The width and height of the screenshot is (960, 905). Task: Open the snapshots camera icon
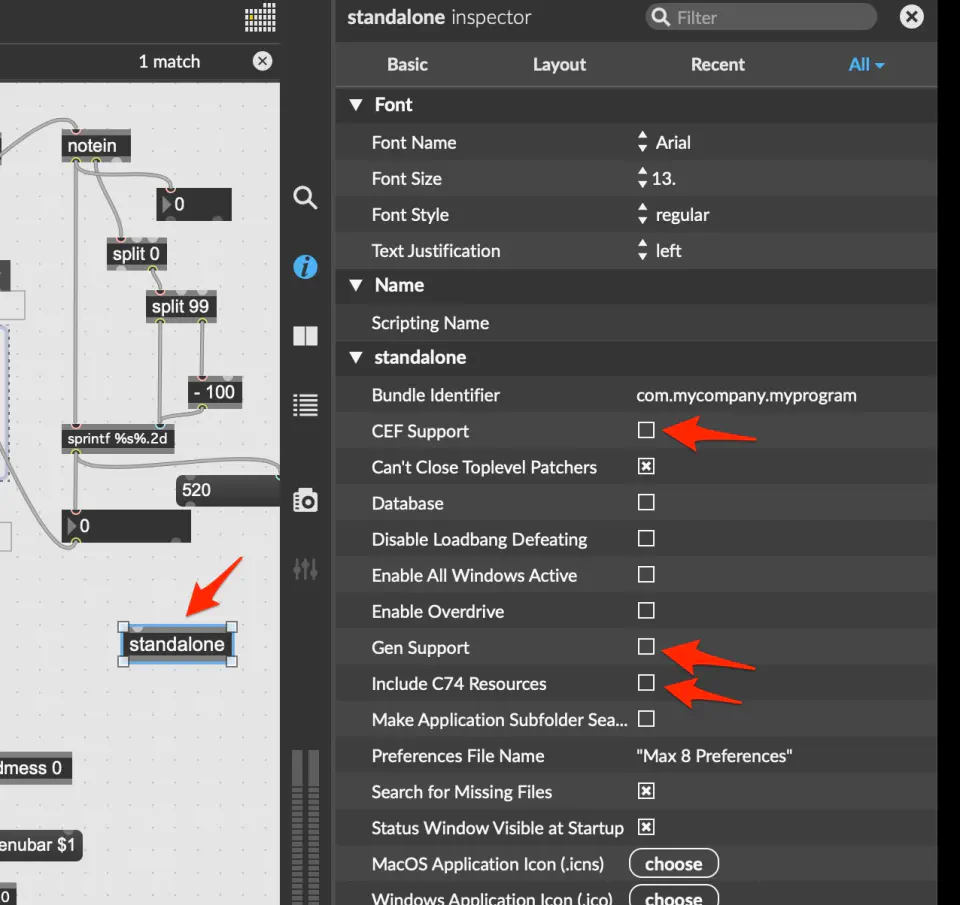click(x=305, y=500)
